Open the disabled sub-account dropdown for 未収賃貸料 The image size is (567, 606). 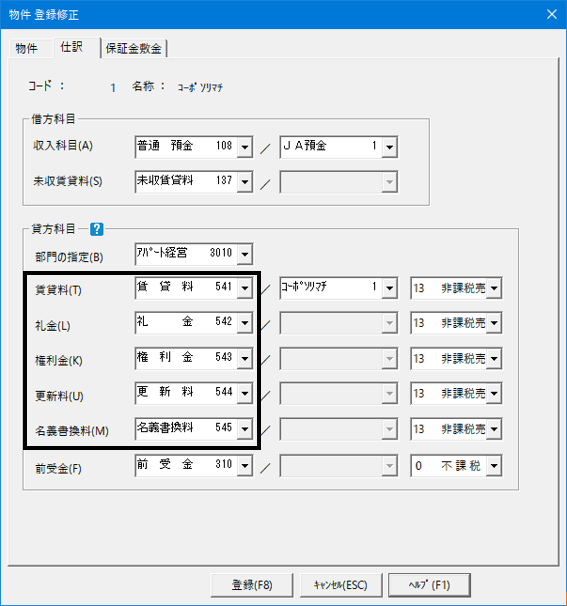[390, 182]
